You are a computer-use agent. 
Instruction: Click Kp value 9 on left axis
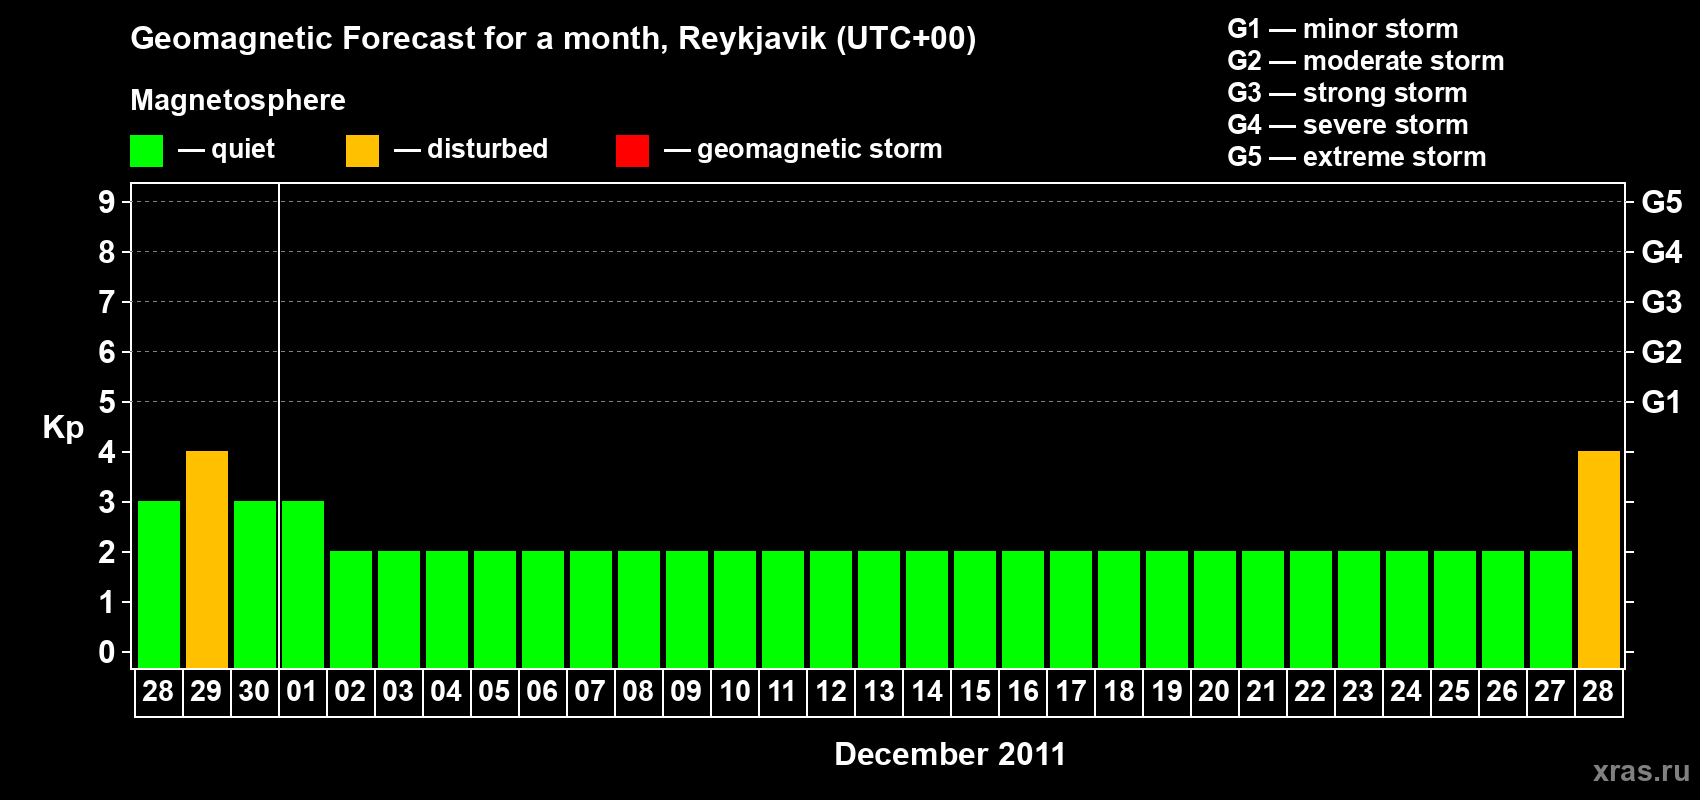point(107,202)
